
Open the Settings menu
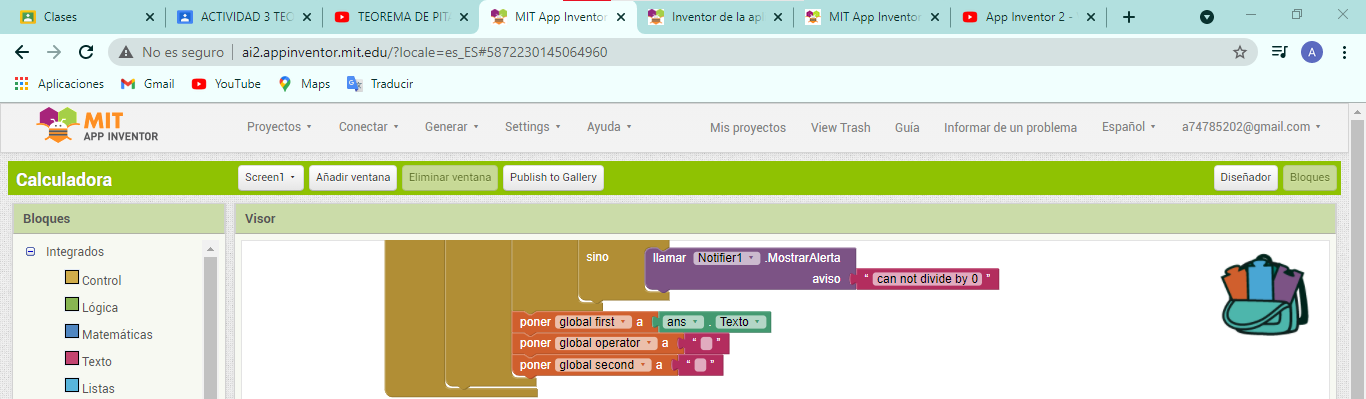[x=532, y=127]
